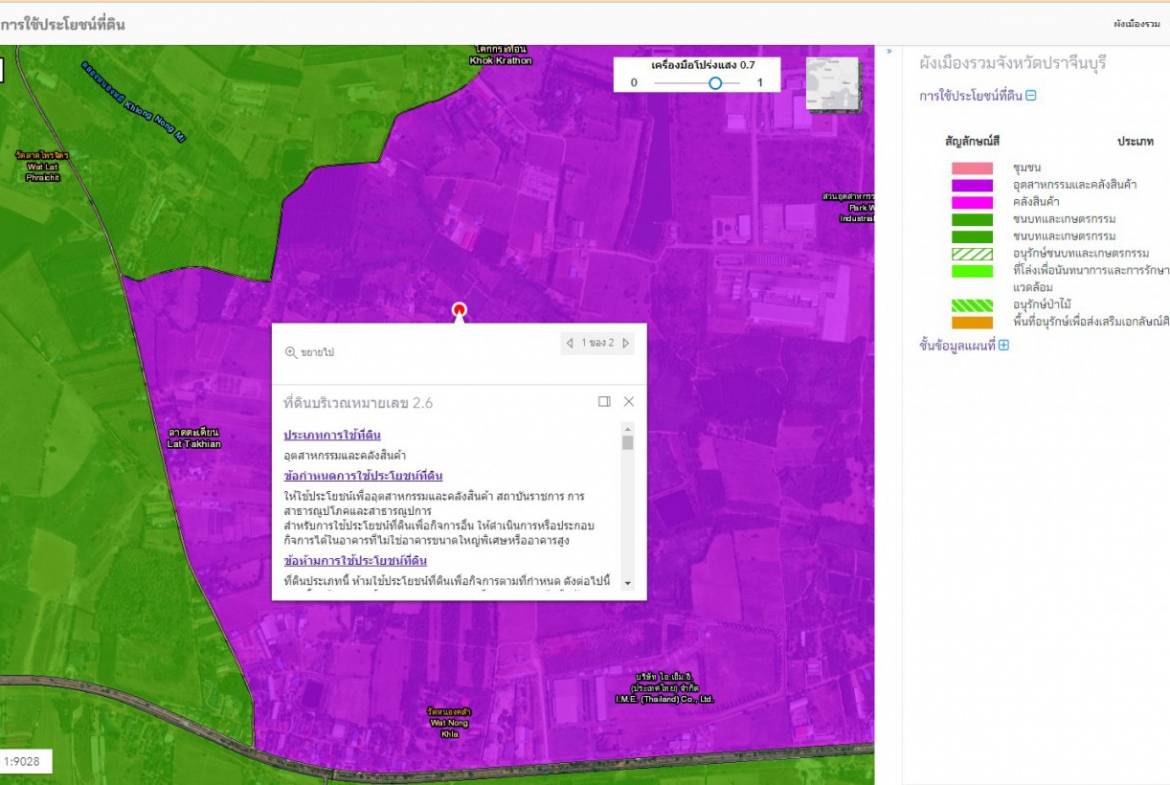
Task: Click the popup scrollbar thumb
Action: 628,442
